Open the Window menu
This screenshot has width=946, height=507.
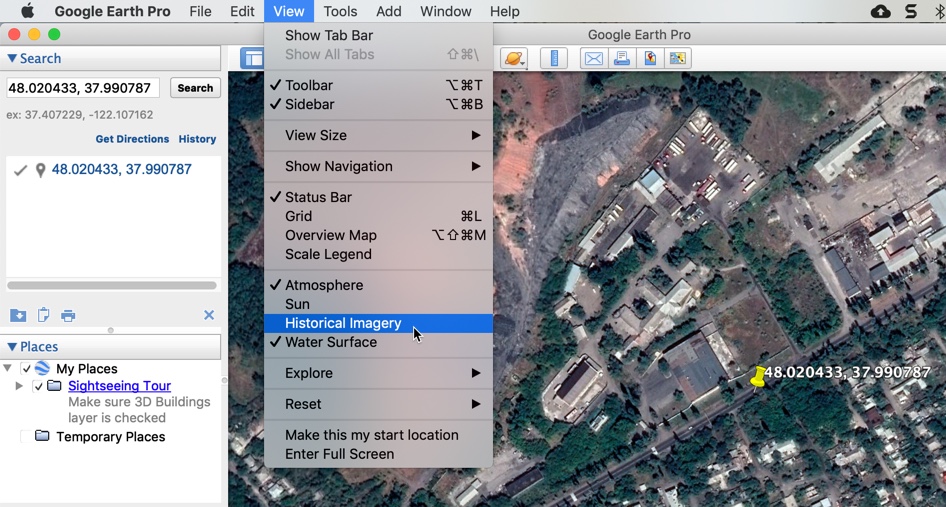click(446, 11)
